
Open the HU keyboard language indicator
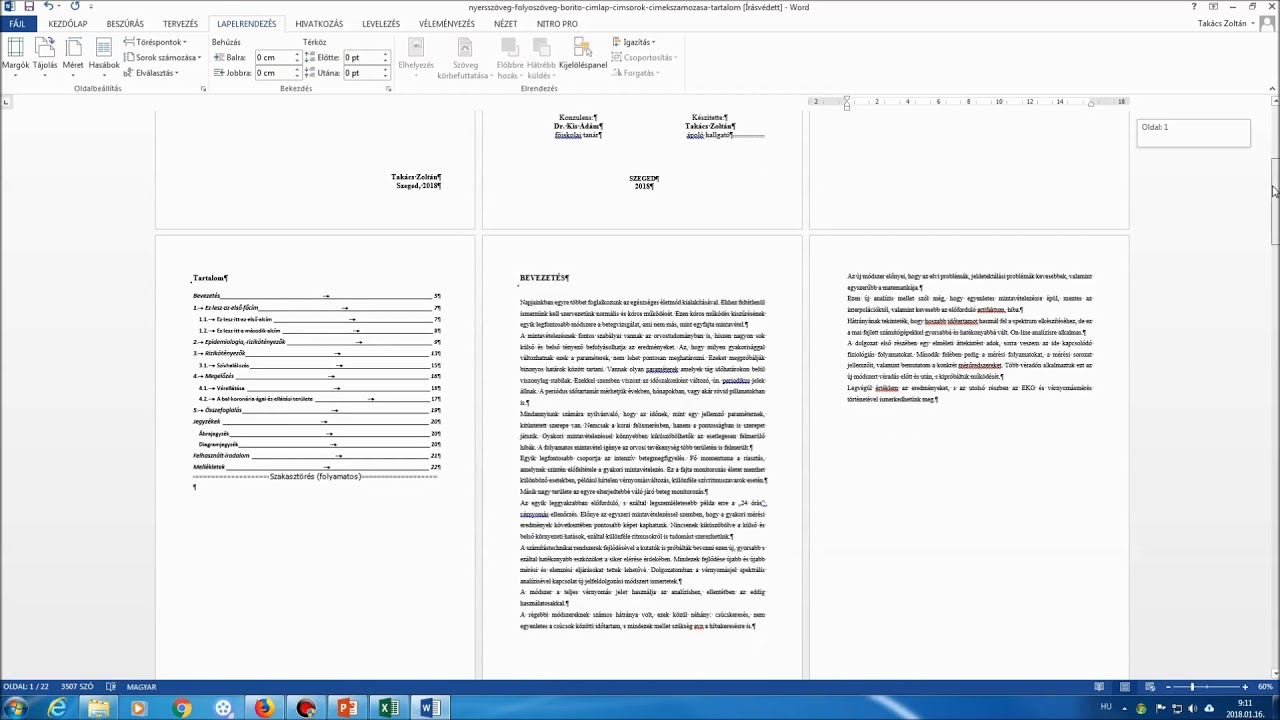point(1106,708)
